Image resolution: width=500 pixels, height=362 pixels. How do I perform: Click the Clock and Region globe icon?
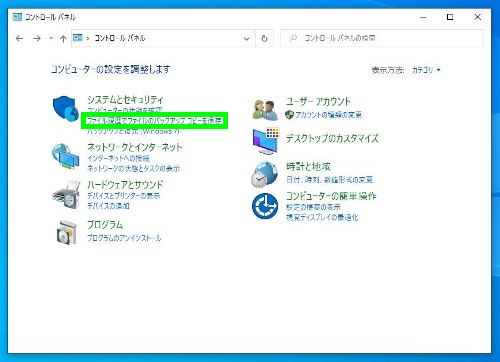[x=265, y=174]
